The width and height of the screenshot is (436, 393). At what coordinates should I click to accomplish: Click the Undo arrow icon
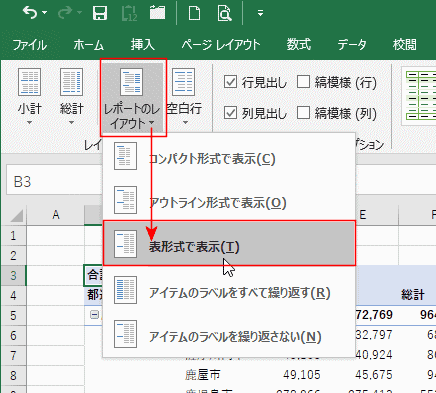click(30, 13)
